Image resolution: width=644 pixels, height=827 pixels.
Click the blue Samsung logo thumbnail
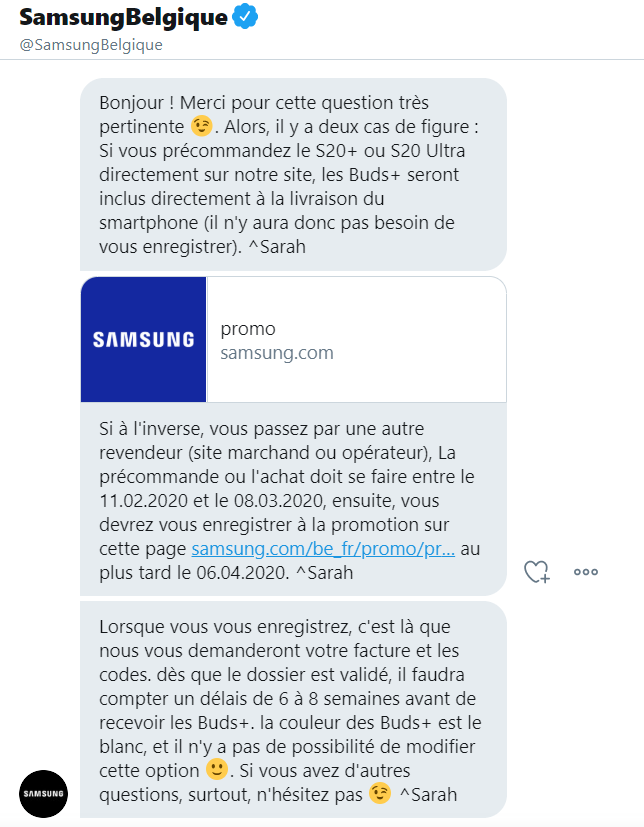point(143,340)
